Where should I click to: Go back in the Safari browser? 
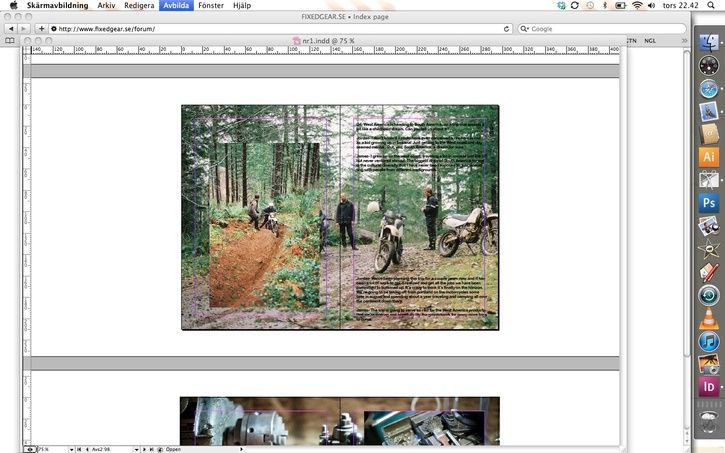point(10,28)
